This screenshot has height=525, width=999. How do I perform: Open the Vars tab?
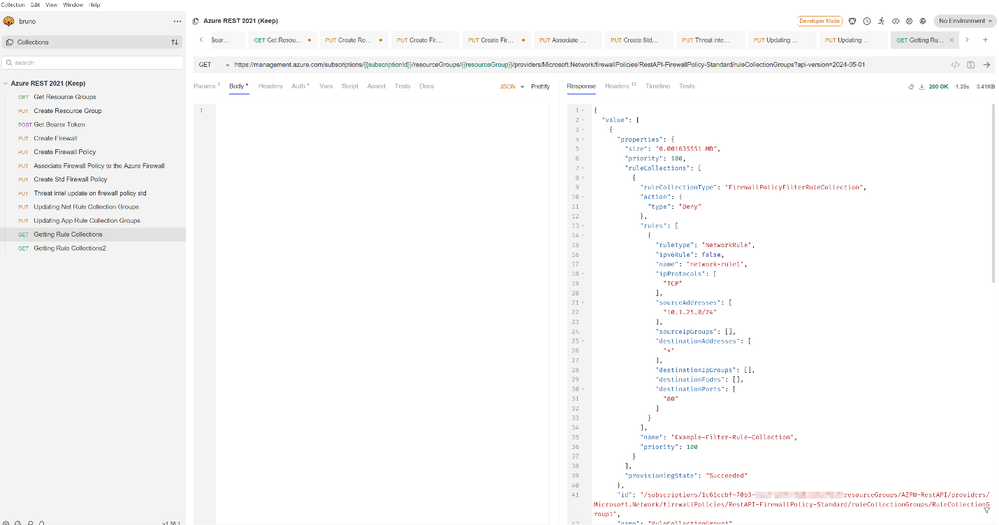[326, 86]
